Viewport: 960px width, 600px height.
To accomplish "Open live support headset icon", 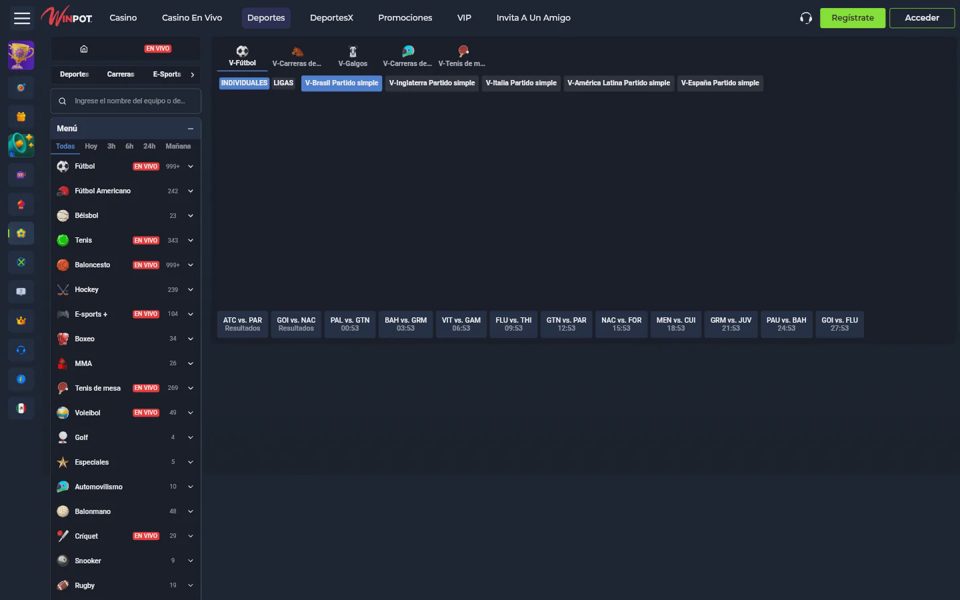I will point(806,18).
